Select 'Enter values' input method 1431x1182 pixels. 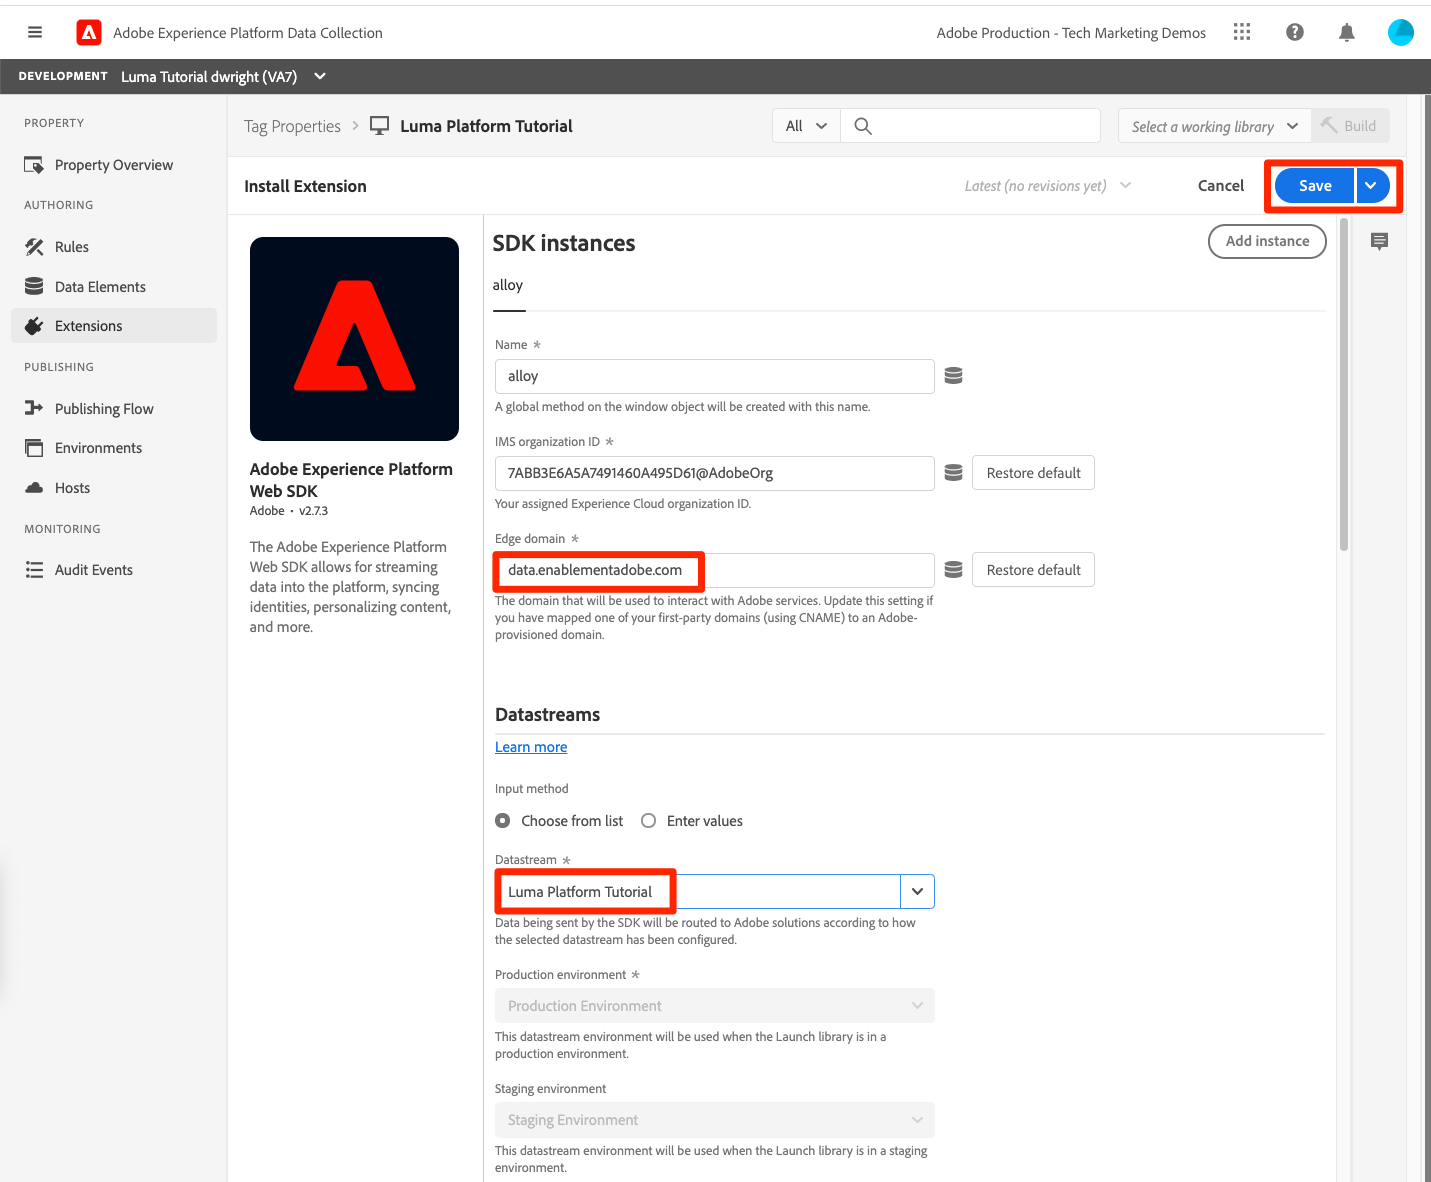pyautogui.click(x=649, y=821)
